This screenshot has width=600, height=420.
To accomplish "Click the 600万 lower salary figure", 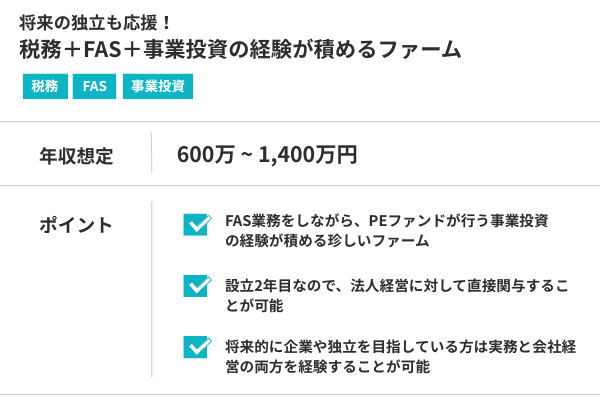I will click(x=205, y=155).
